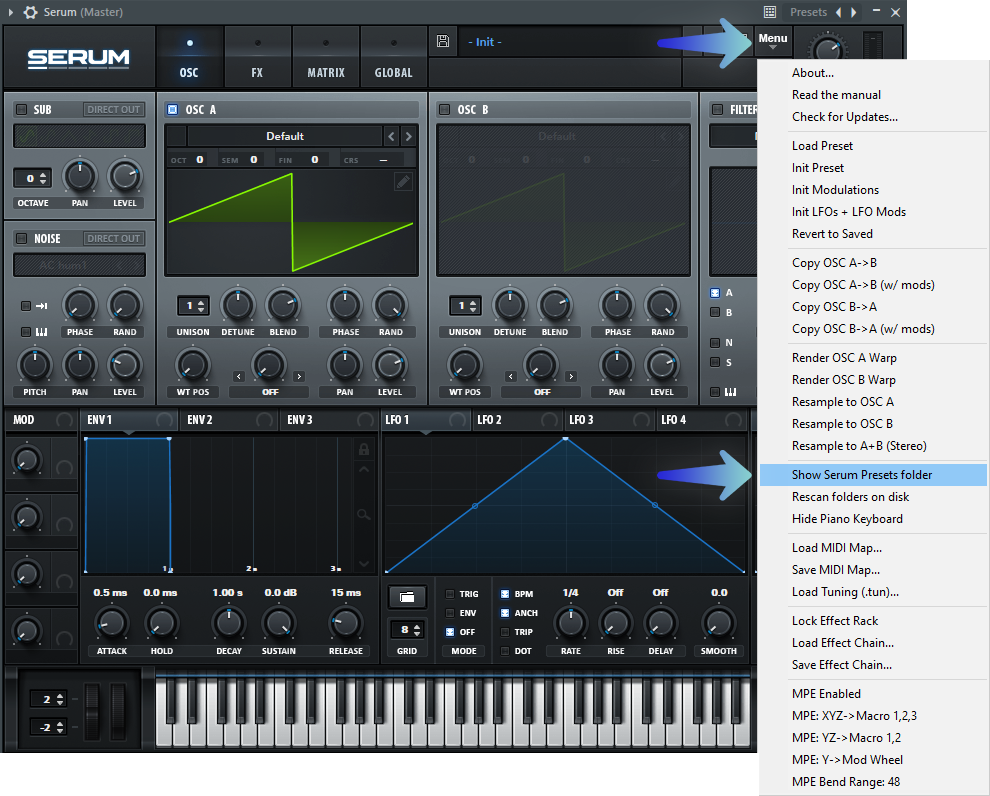Click previous warp mode arrow for OSC A
Viewport: 990px width, 796px height.
(x=239, y=377)
